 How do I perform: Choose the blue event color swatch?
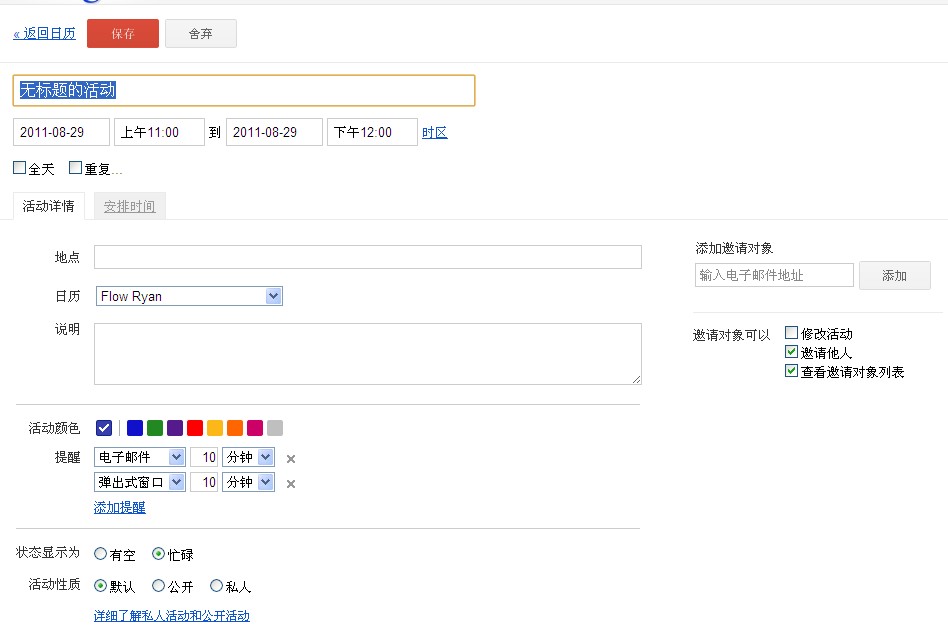point(135,428)
